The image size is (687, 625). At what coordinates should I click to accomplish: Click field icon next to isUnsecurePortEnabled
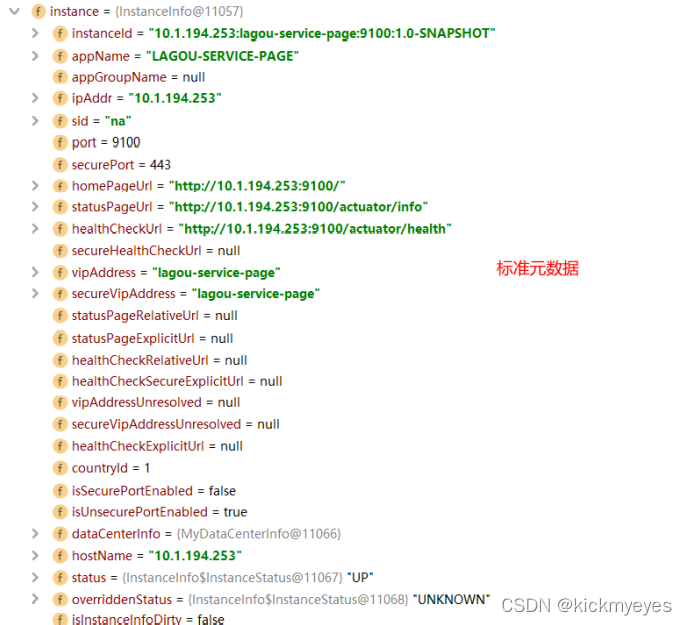tap(60, 512)
